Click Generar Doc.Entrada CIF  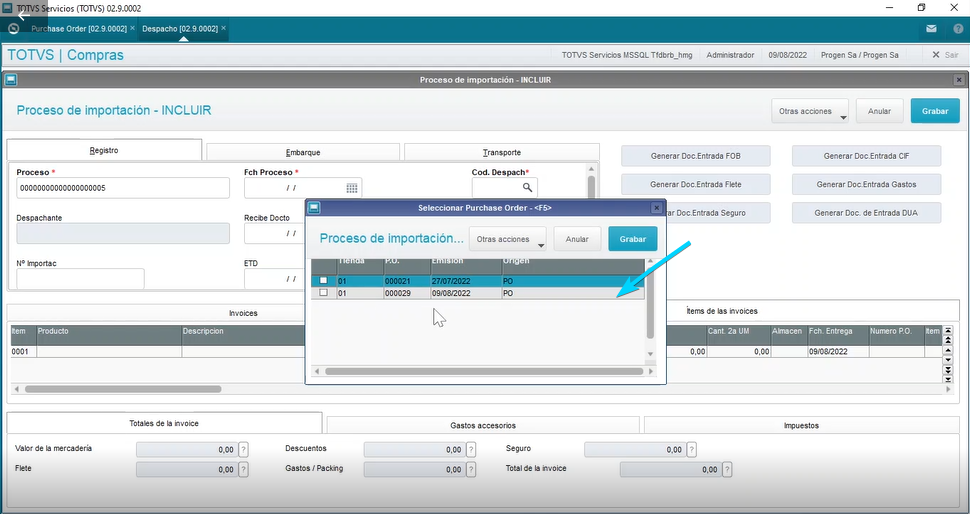pos(866,156)
